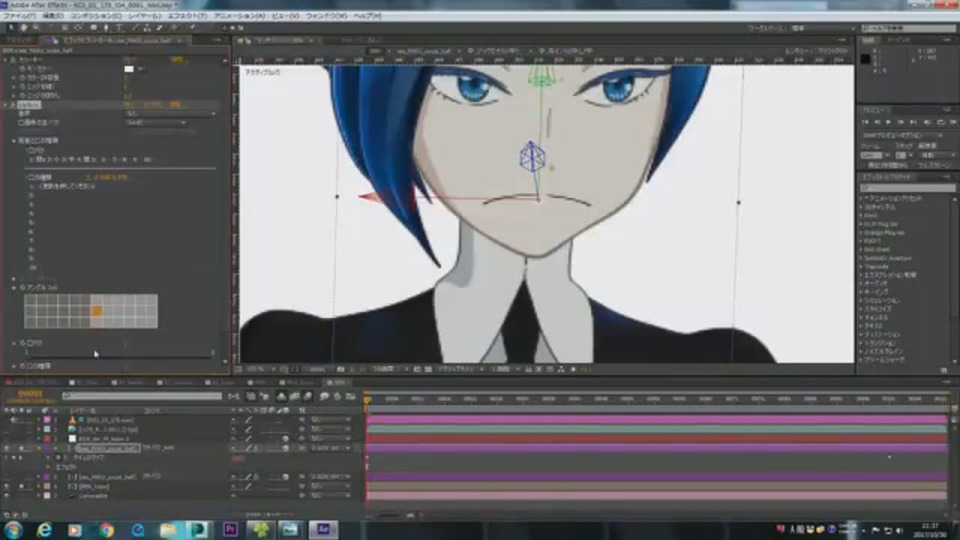960x540 pixels.
Task: Collapse the selected layer's properties
Action: [x=39, y=448]
